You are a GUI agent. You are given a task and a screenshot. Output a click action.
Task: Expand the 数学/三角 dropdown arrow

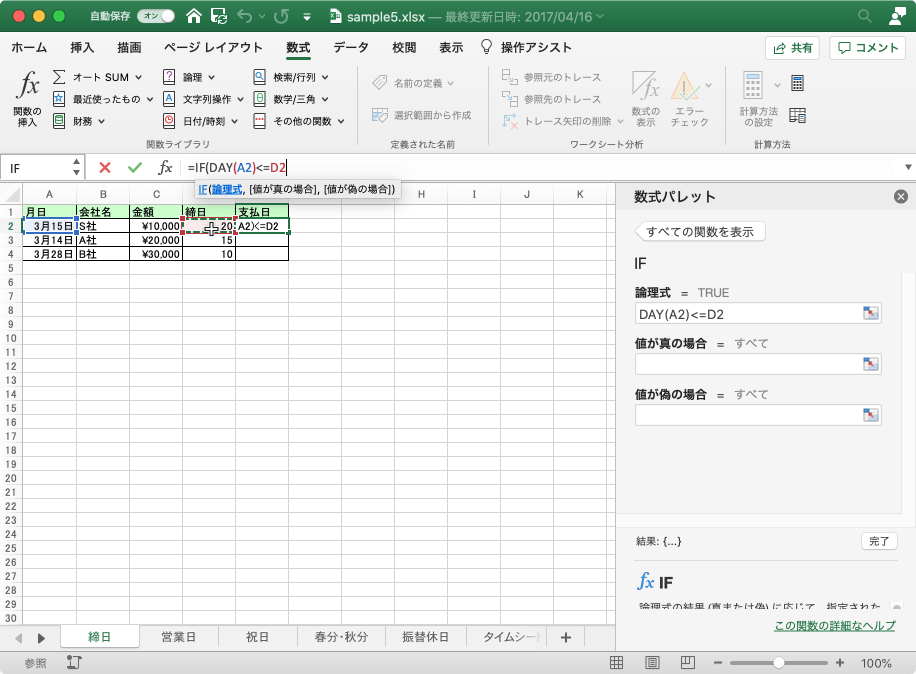tap(325, 99)
